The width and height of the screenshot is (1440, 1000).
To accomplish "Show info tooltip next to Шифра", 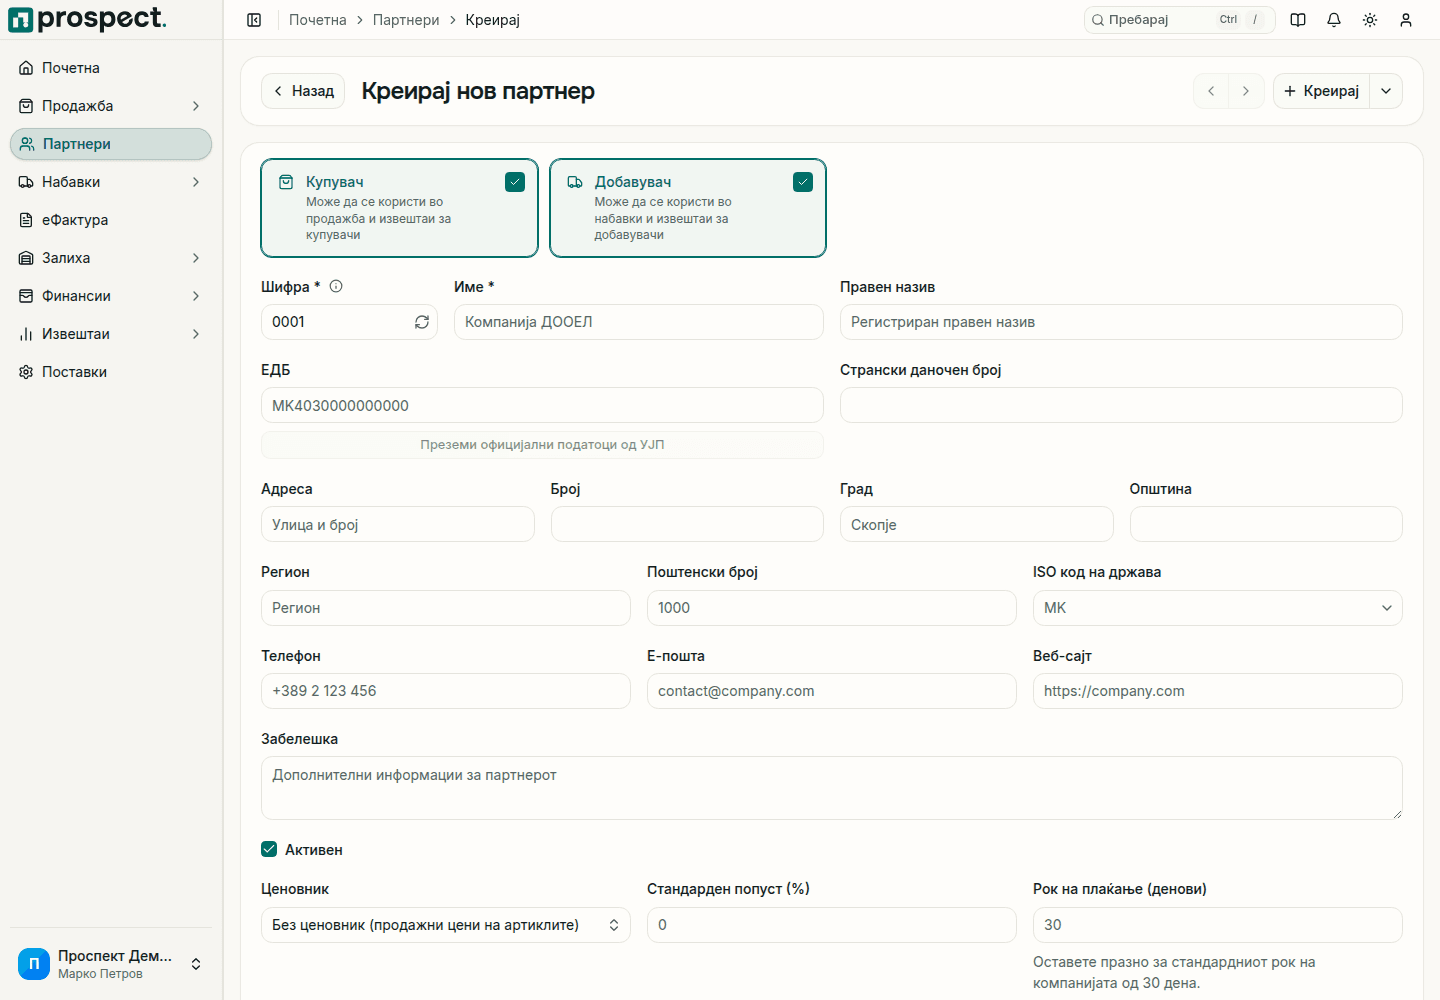I will 336,286.
